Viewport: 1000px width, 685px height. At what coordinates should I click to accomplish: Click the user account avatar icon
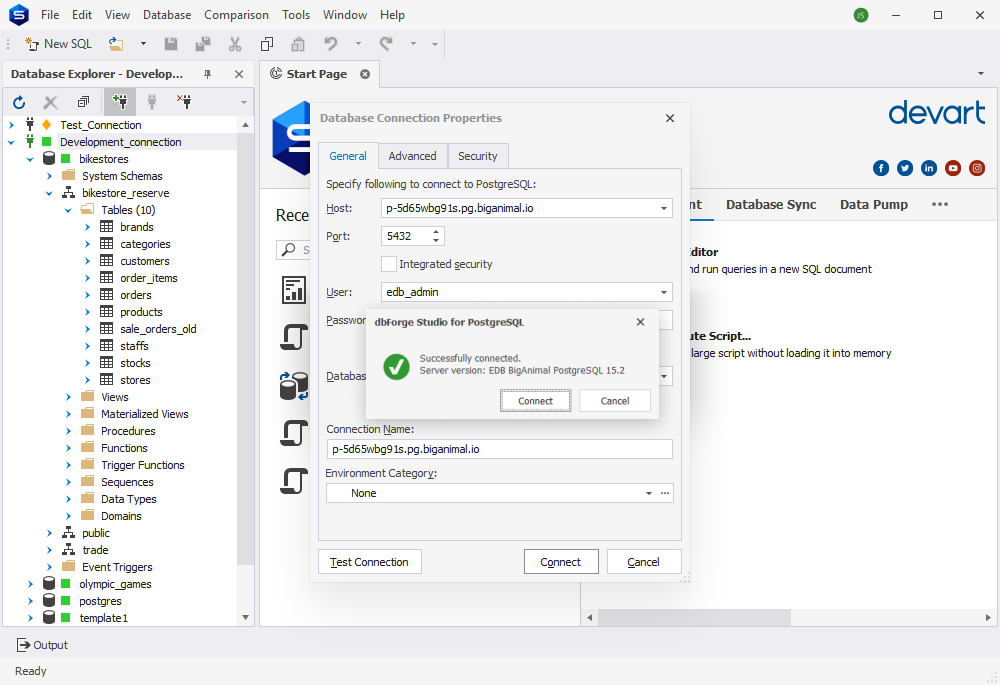click(861, 15)
